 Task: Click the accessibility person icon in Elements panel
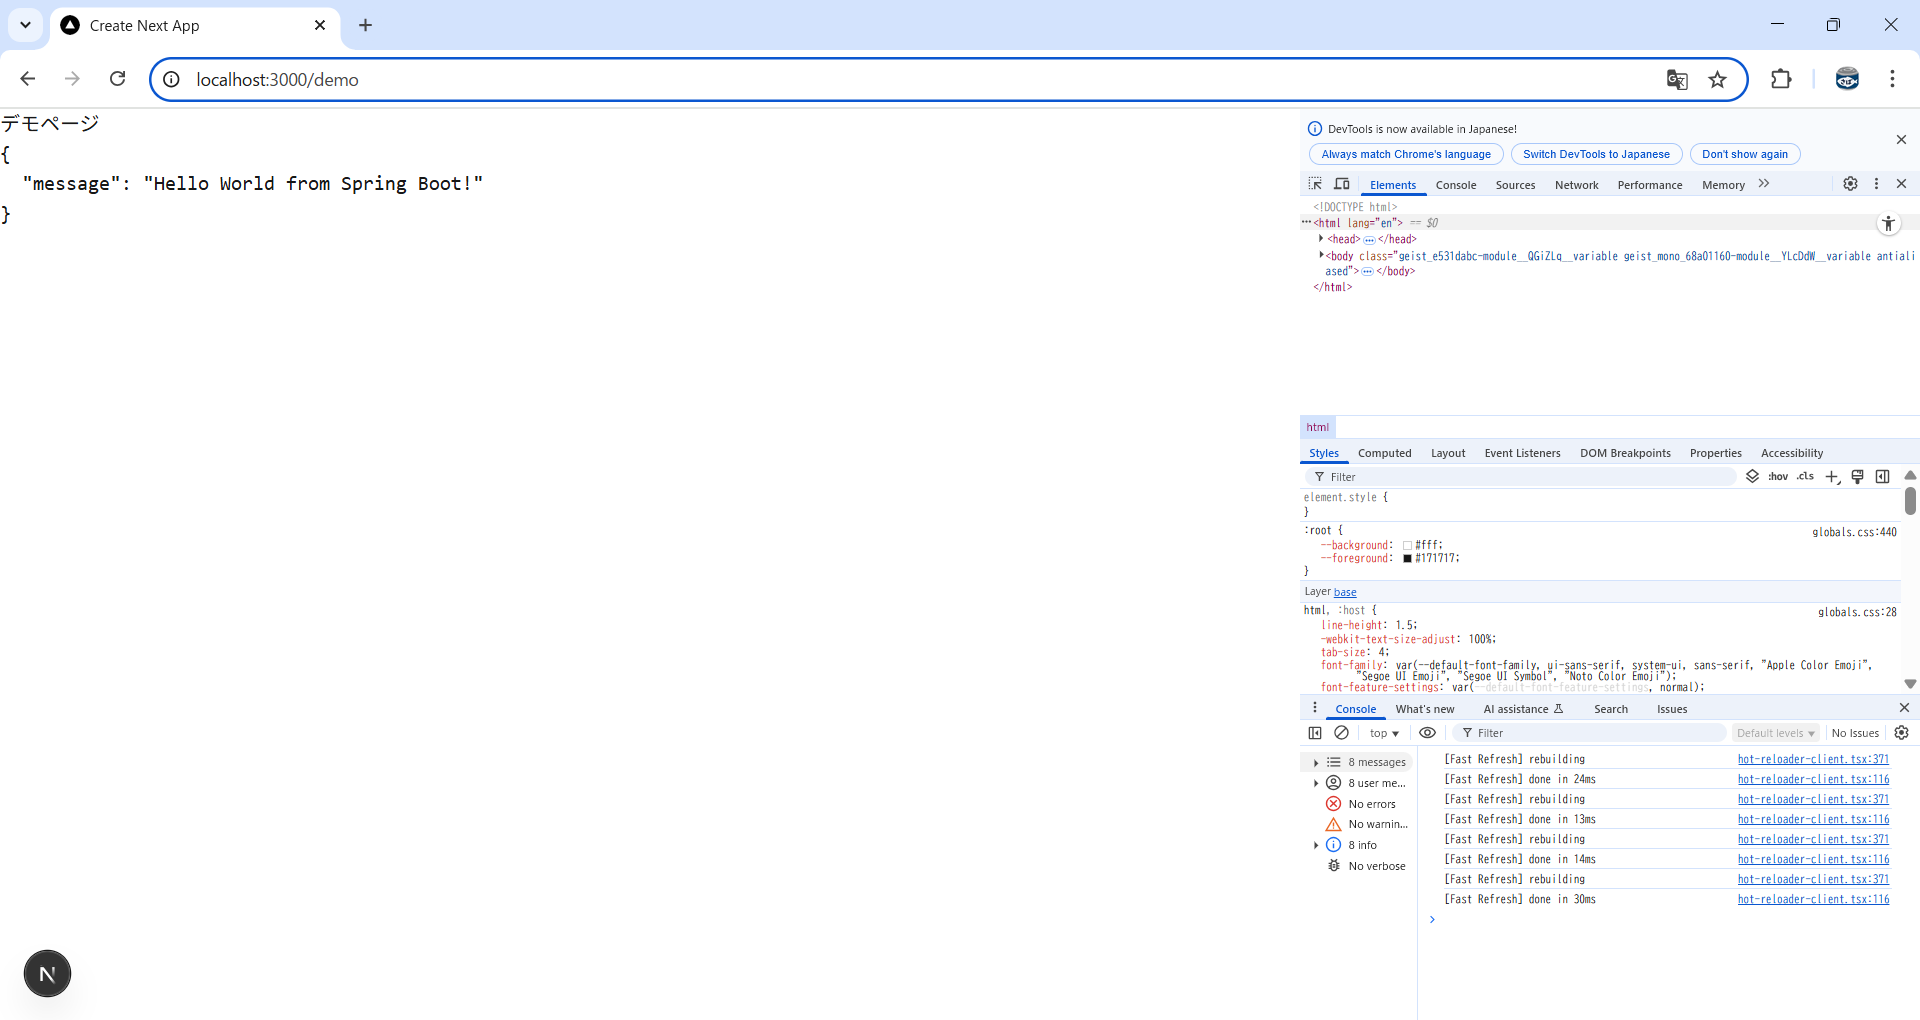(x=1888, y=223)
